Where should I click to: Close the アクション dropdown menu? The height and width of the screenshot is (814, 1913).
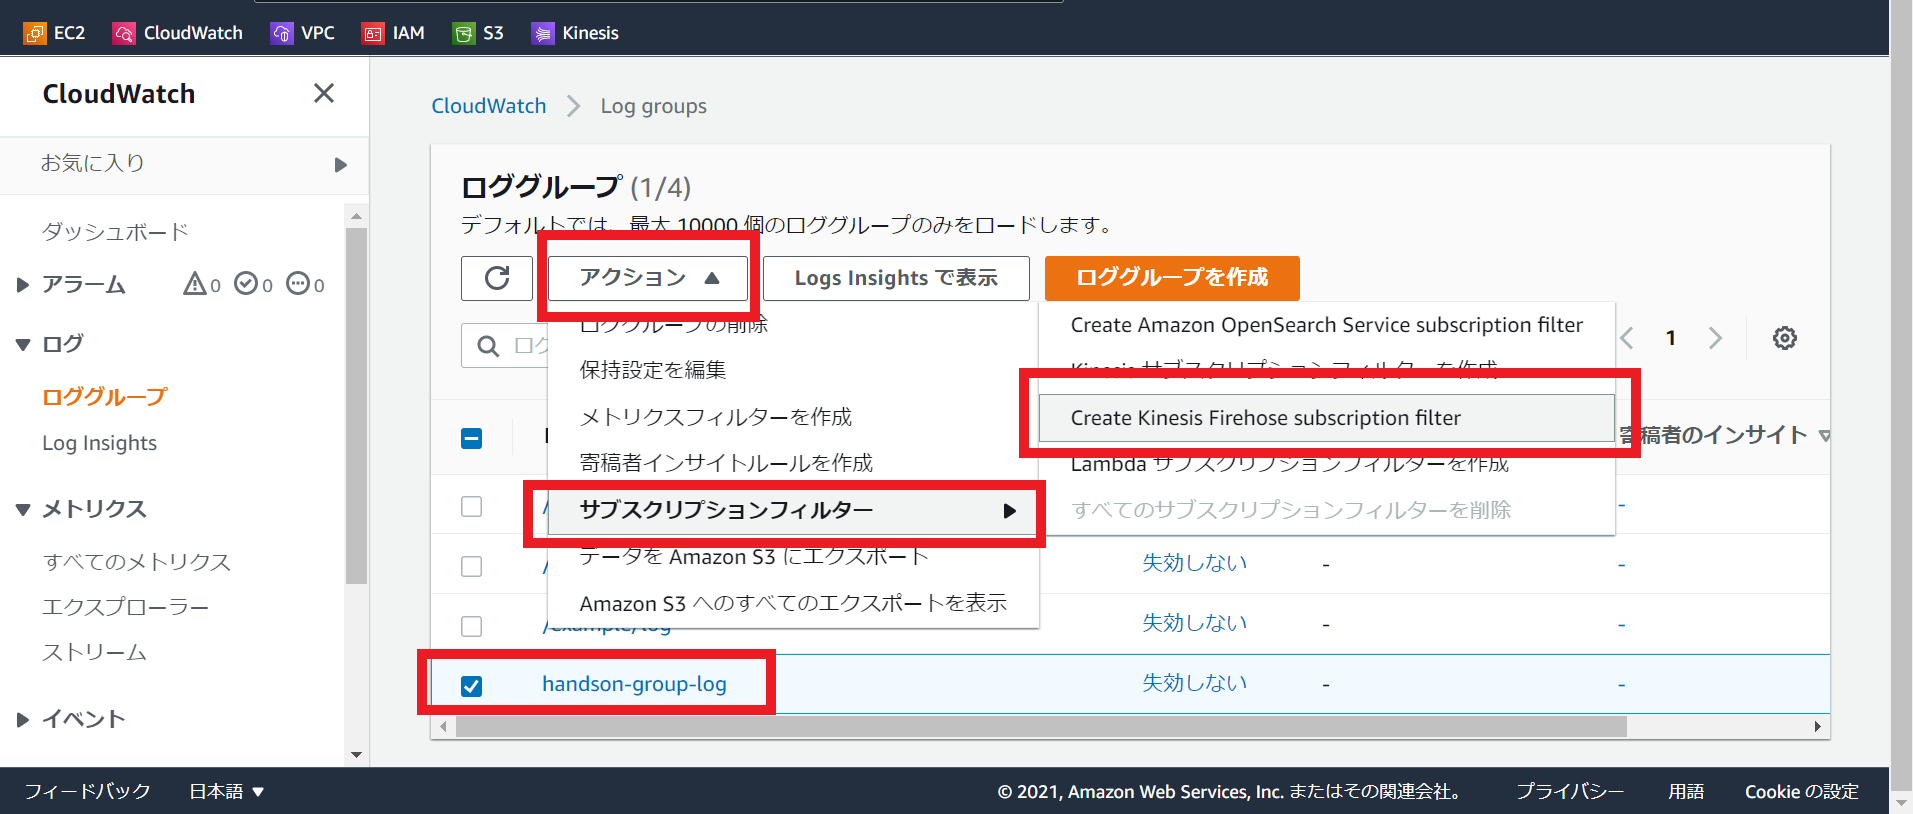(x=648, y=278)
